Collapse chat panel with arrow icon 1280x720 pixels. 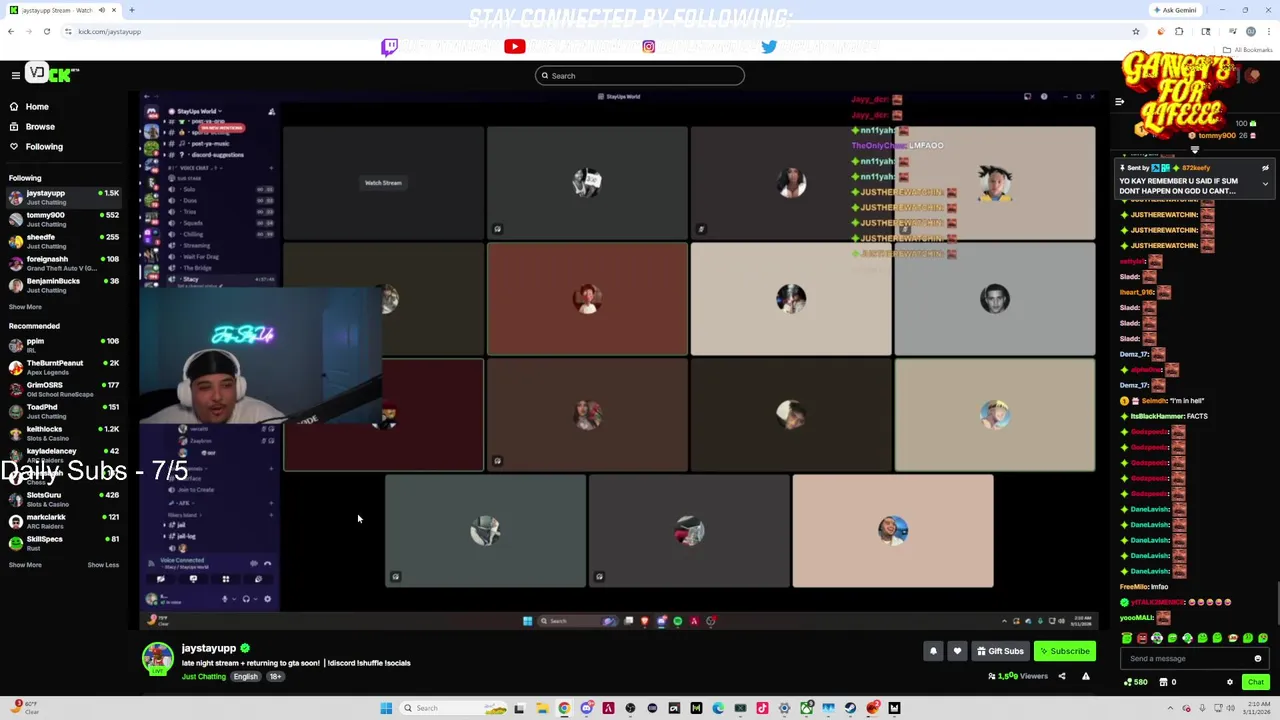tap(1119, 101)
